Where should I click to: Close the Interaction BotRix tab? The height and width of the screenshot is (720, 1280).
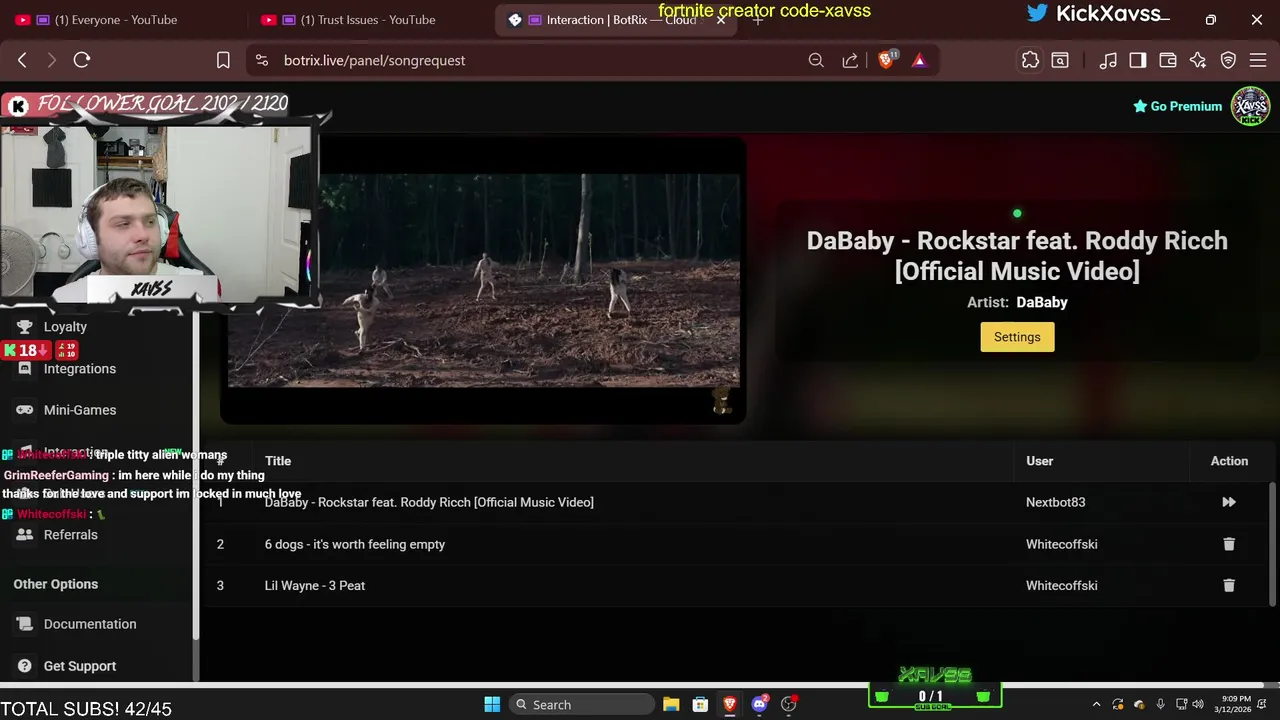click(x=721, y=20)
